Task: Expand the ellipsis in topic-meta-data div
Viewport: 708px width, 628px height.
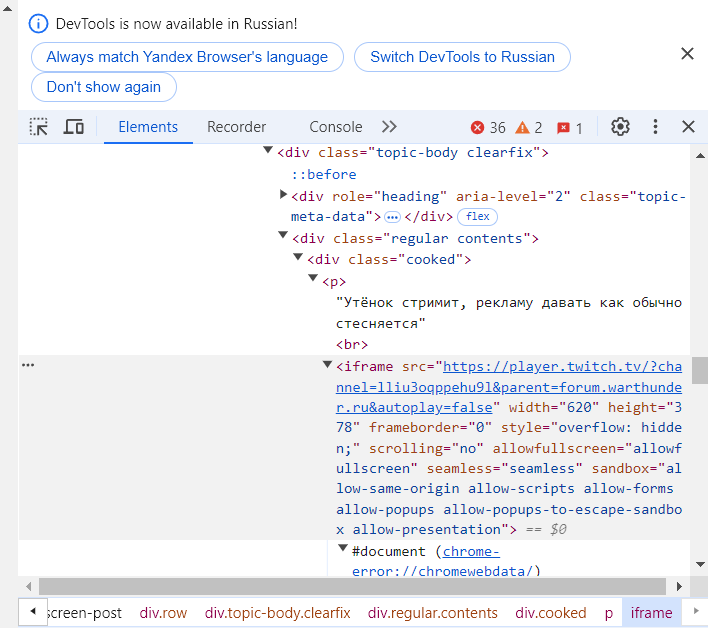Action: (392, 217)
